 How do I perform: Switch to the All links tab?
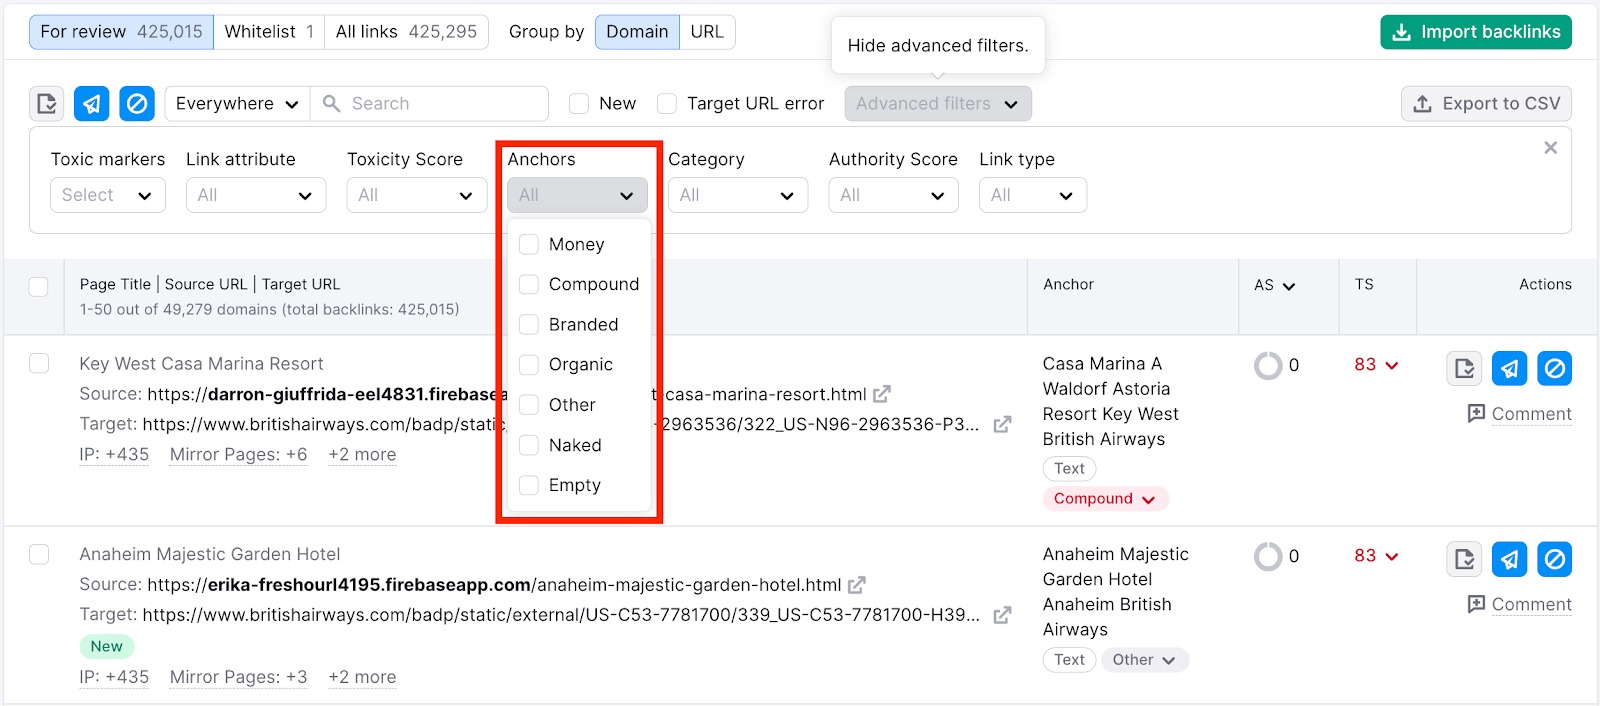406,32
